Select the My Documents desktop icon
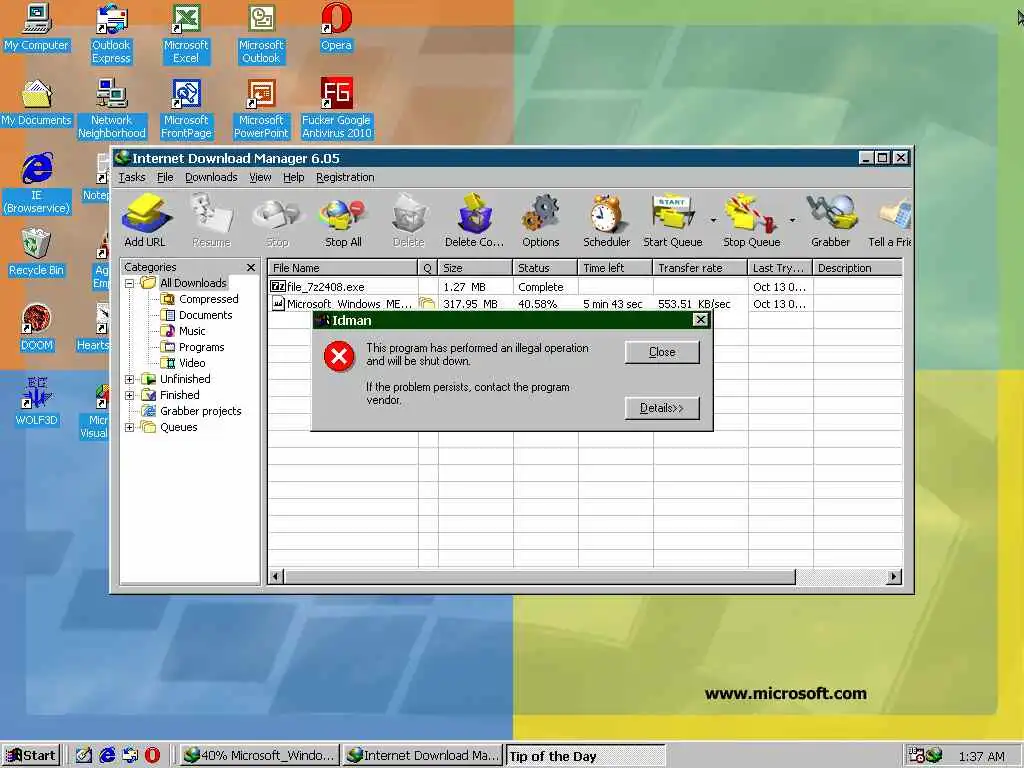This screenshot has width=1024, height=768. pyautogui.click(x=36, y=103)
